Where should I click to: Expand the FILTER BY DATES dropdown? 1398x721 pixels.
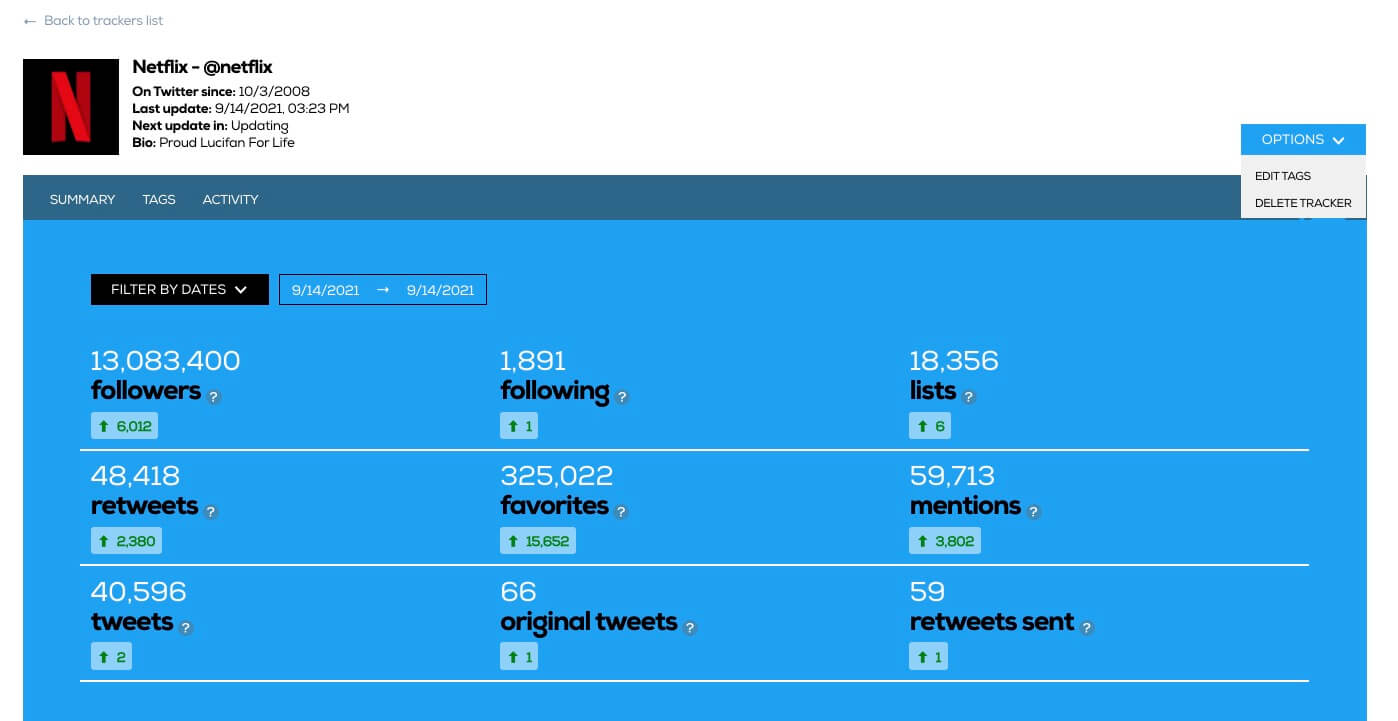coord(179,289)
